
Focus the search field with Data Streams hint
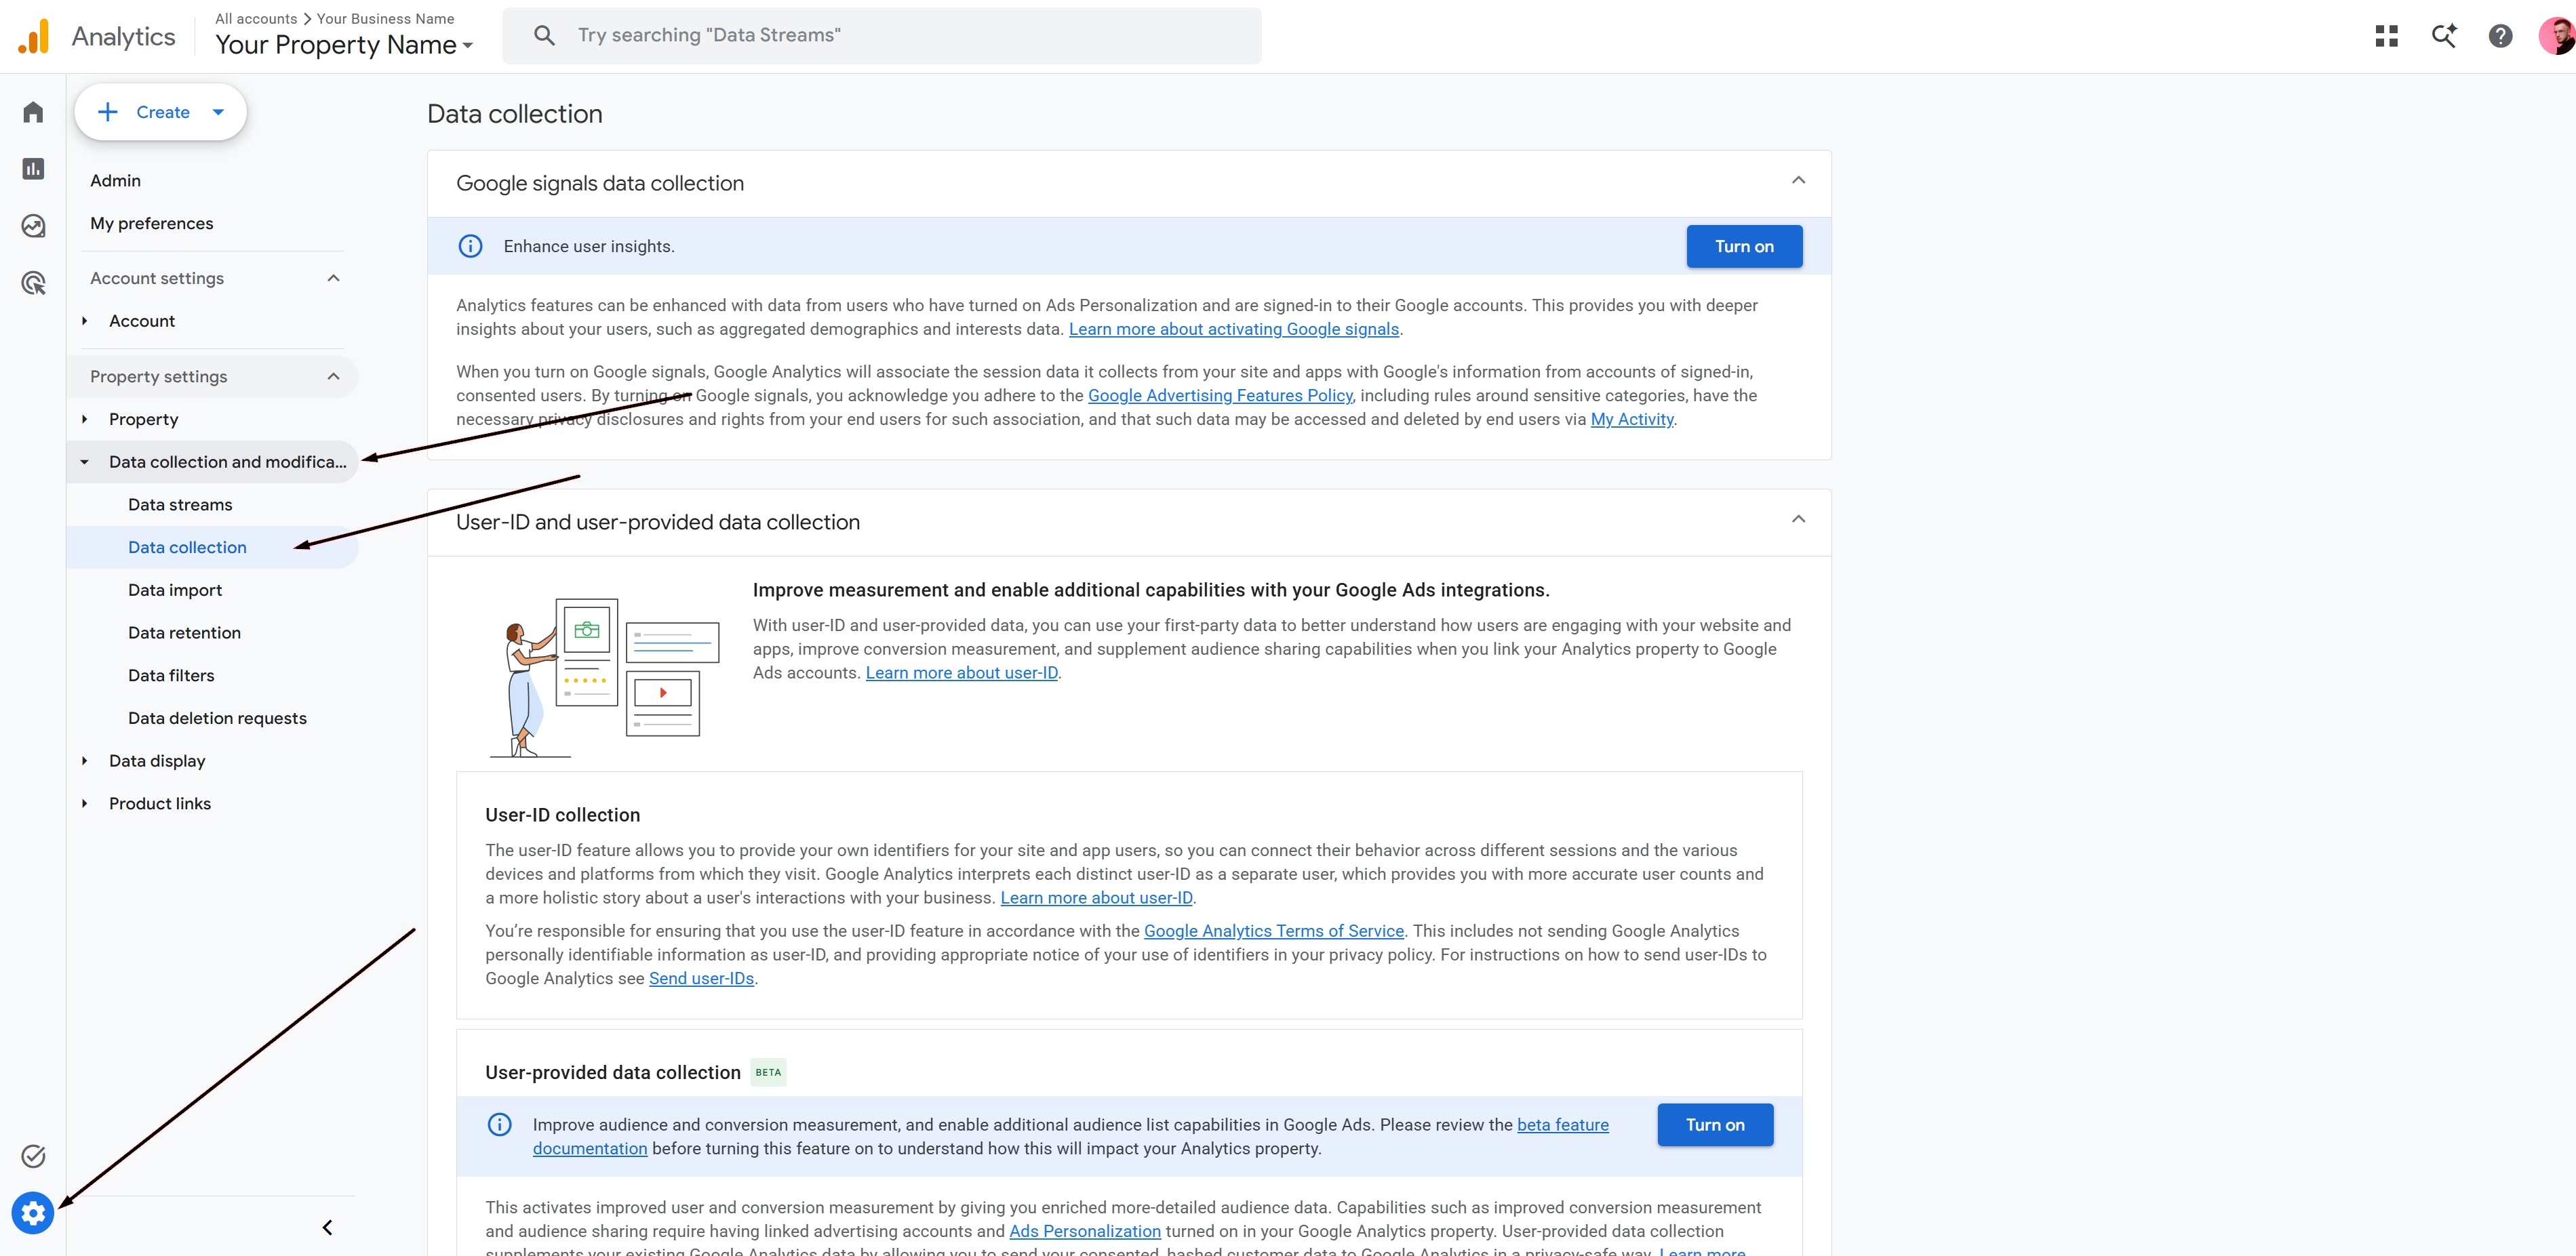[x=882, y=36]
